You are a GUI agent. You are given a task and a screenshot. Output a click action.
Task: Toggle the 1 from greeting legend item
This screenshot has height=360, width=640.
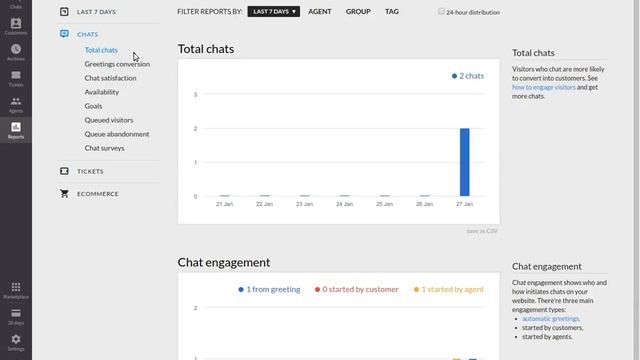coord(269,289)
